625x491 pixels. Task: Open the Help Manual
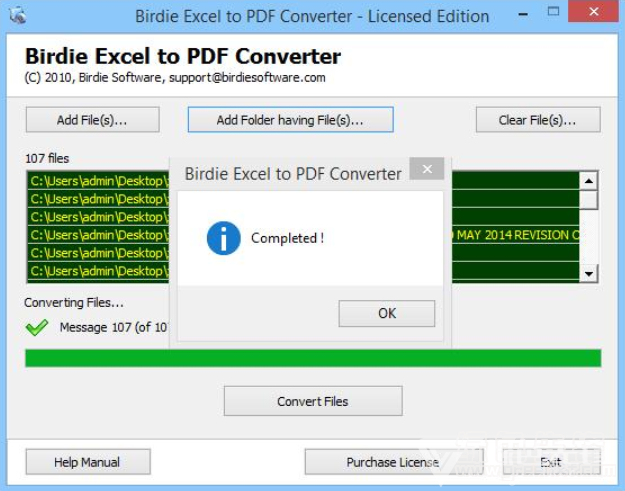[88, 462]
